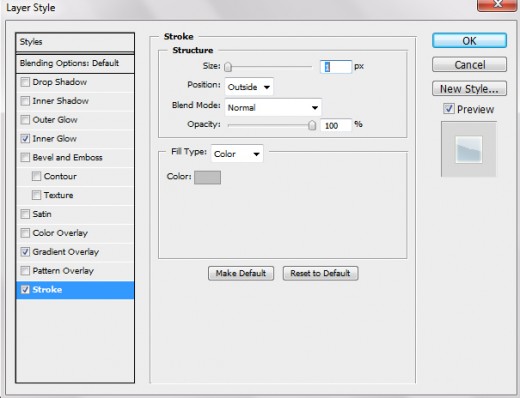Open the Gradient Overlay settings label

66,252
